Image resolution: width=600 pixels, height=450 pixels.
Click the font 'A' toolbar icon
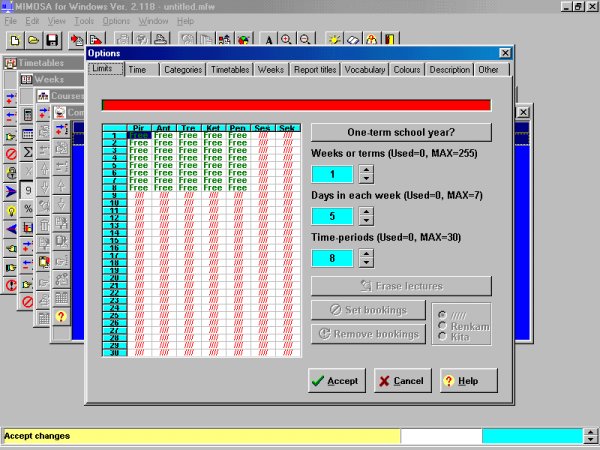(x=269, y=40)
